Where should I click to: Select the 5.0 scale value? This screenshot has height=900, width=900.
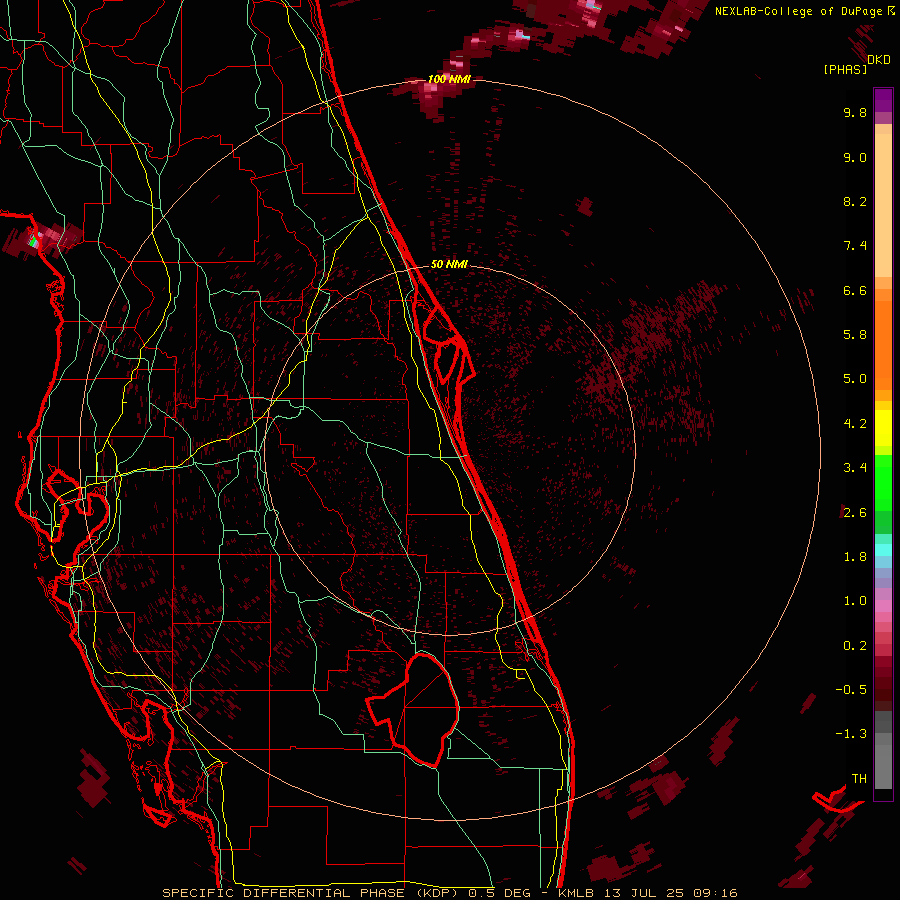coord(855,379)
